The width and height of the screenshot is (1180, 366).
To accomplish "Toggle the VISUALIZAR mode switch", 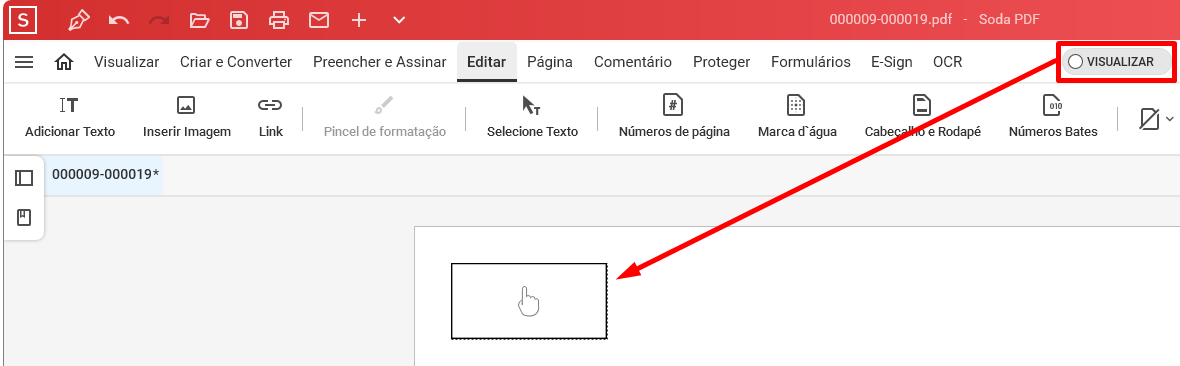I will [x=1116, y=62].
